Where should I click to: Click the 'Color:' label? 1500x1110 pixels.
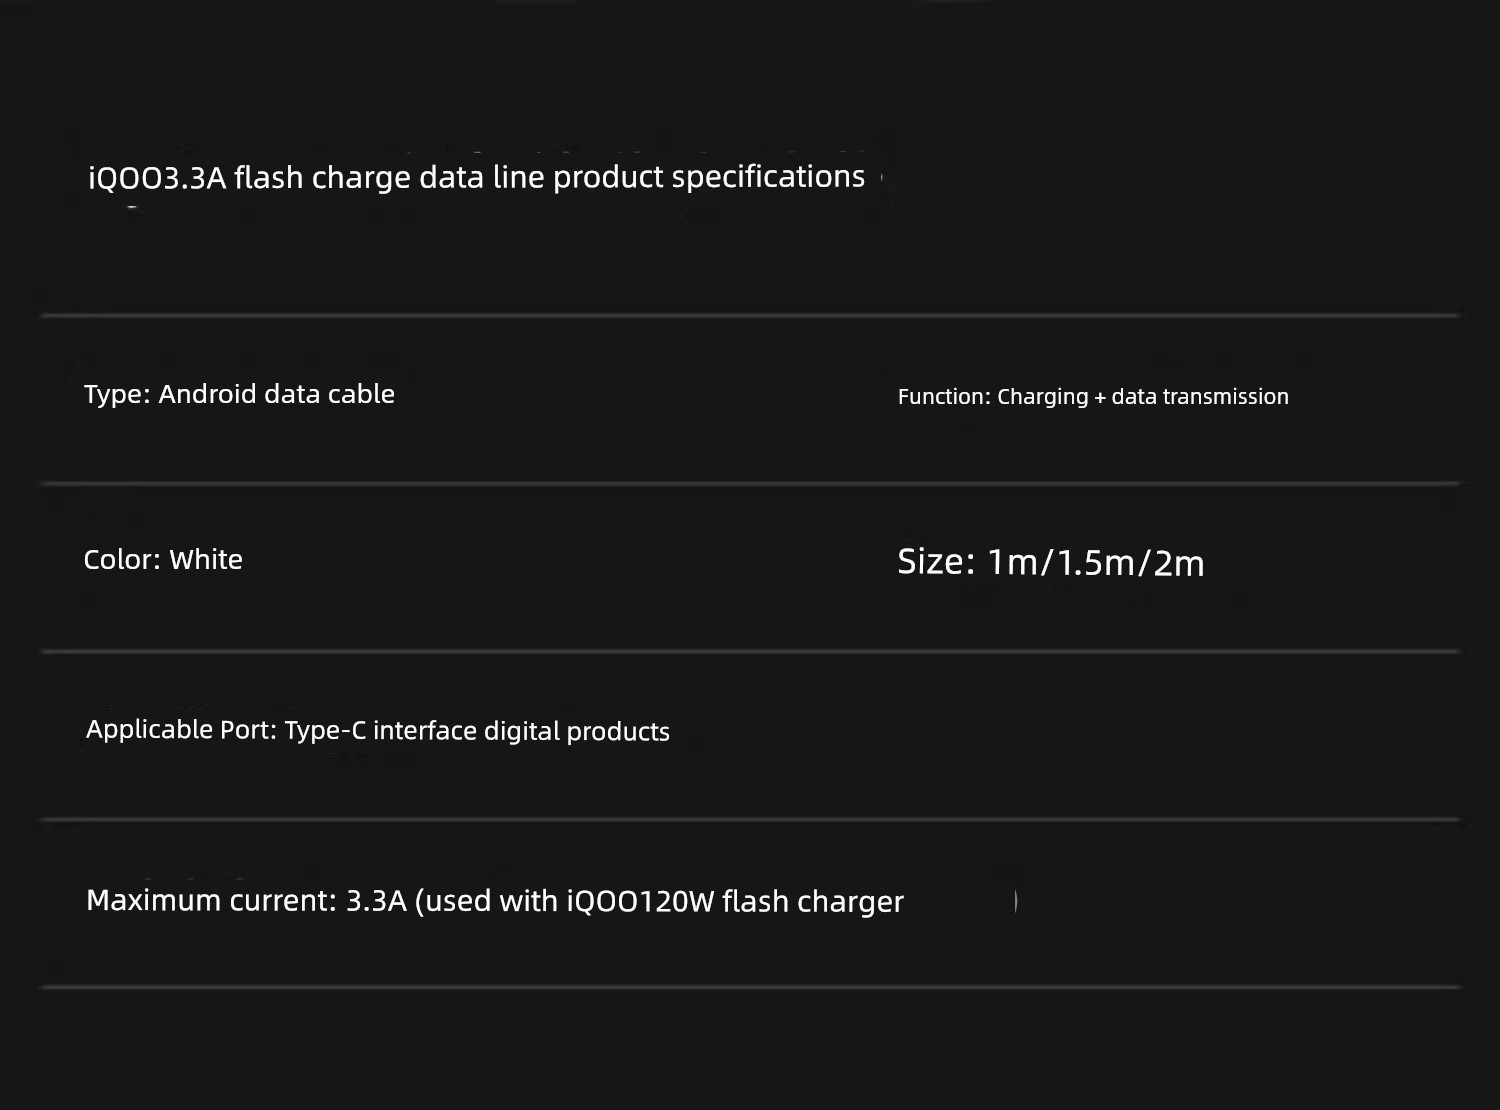(121, 560)
